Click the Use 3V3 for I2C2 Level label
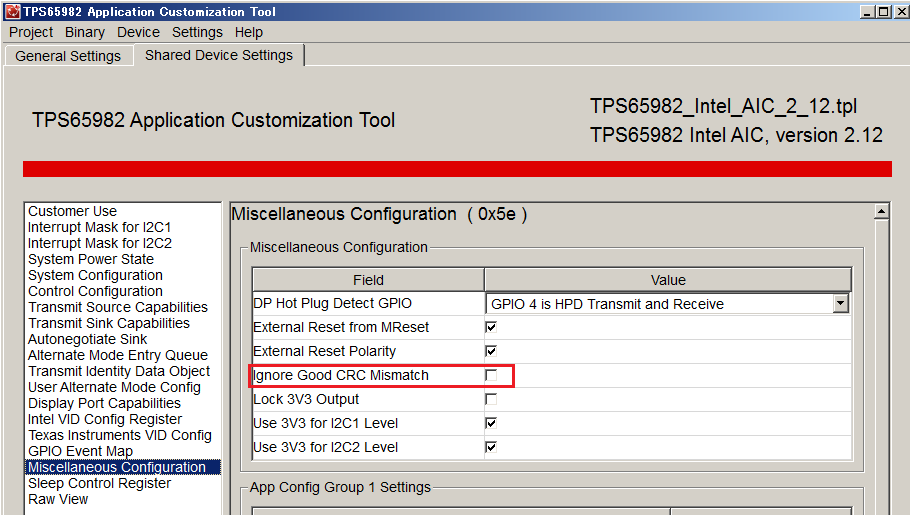This screenshot has width=910, height=515. [x=325, y=447]
